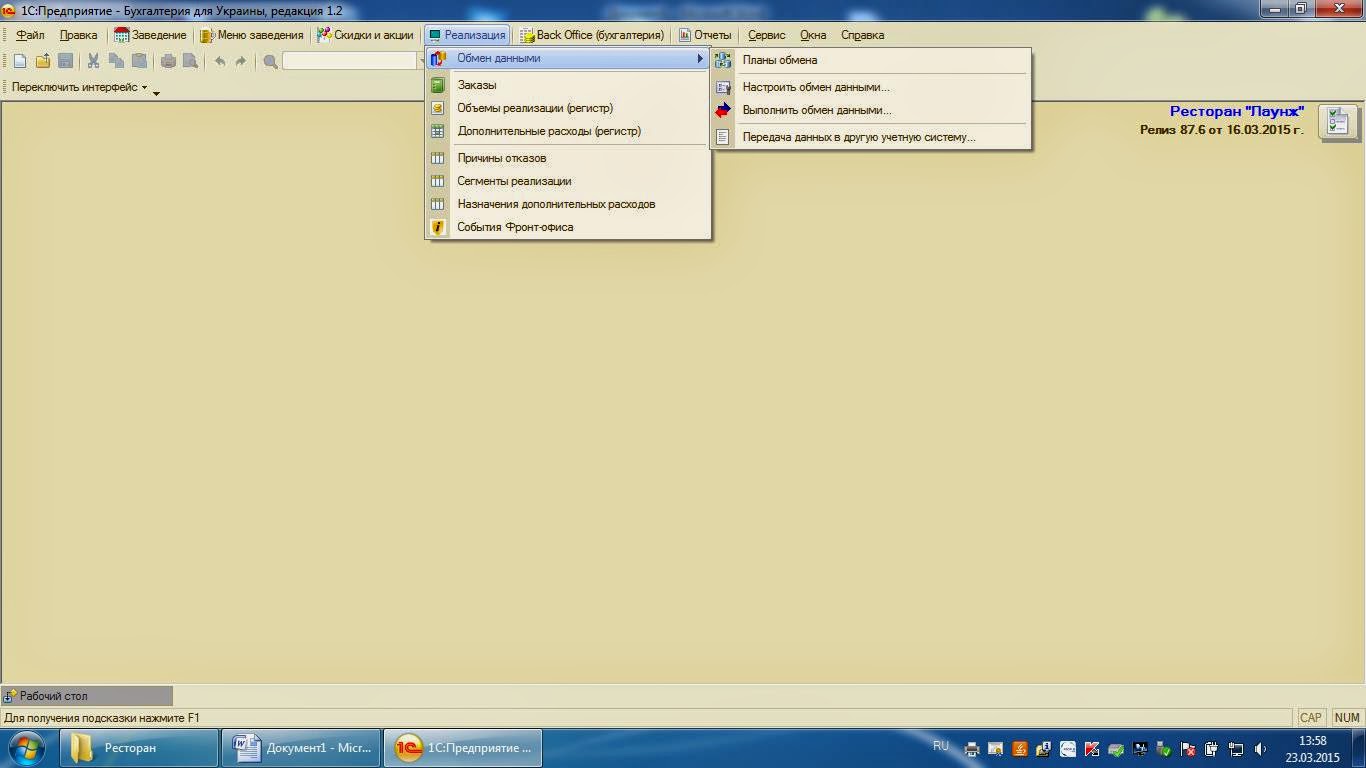Click the printer tray icon
1366x768 pixels.
click(971, 749)
